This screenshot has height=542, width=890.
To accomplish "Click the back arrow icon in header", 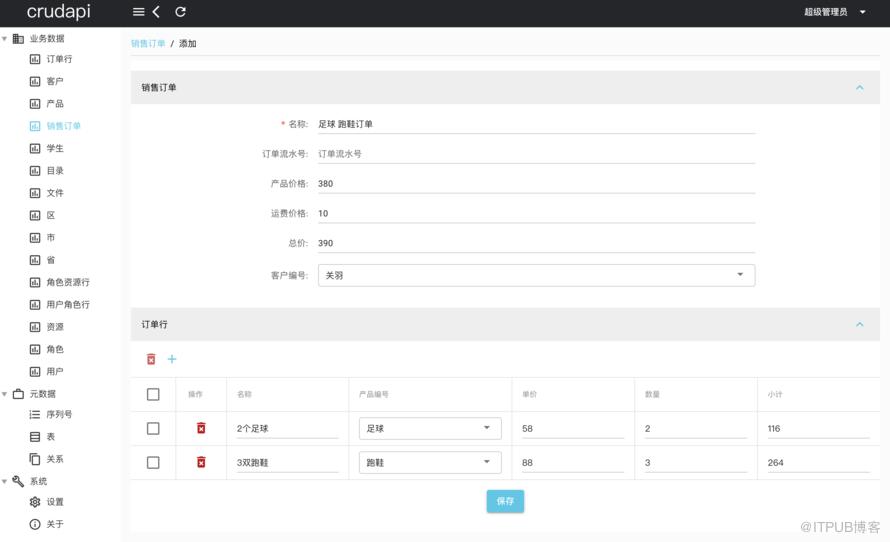I will click(x=156, y=12).
